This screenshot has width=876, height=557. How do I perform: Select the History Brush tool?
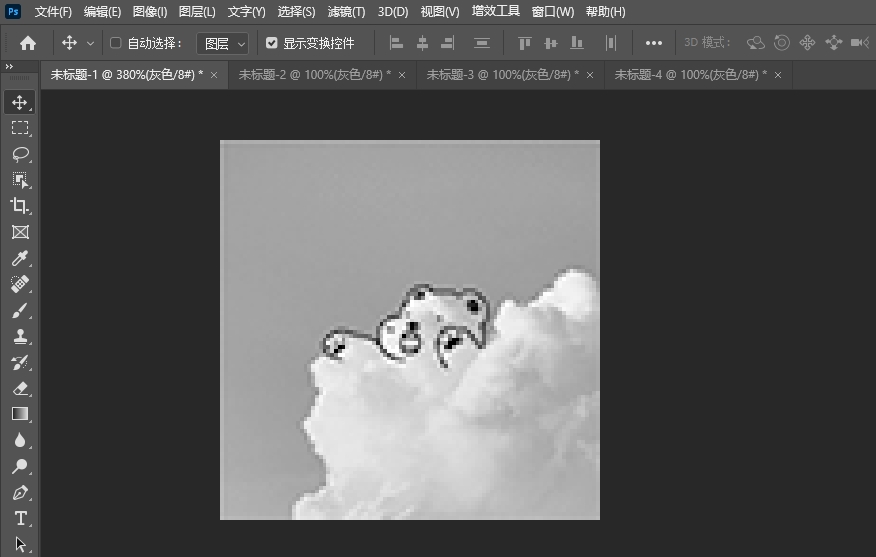[20, 362]
